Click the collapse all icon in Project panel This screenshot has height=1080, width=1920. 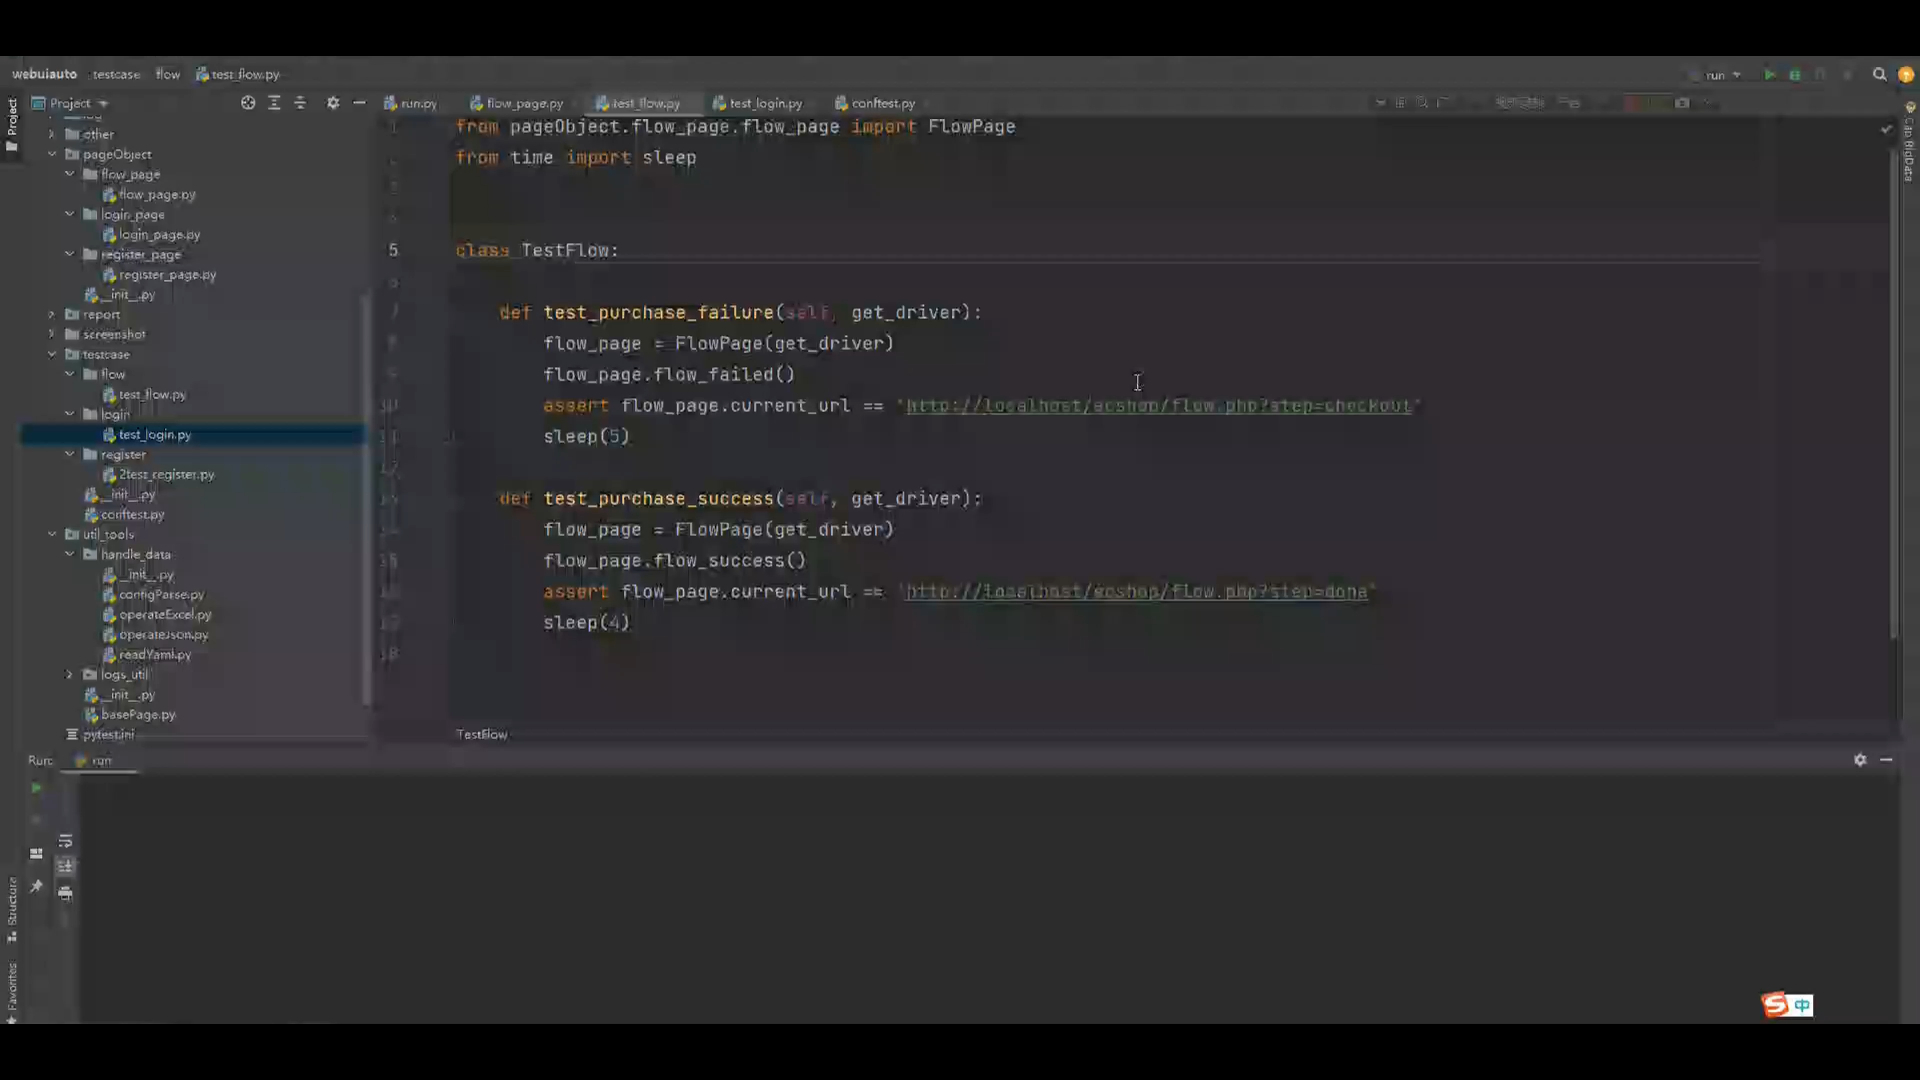pos(300,103)
